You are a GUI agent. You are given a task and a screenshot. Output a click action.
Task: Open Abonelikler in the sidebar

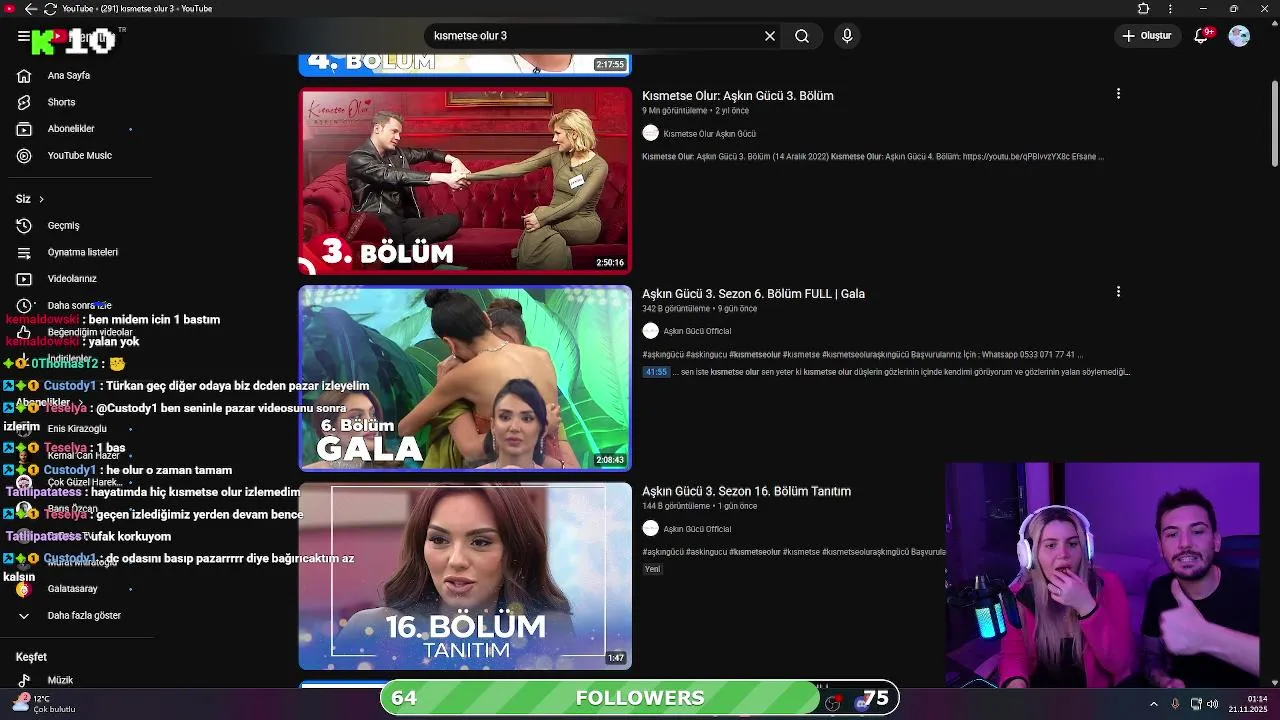(71, 129)
